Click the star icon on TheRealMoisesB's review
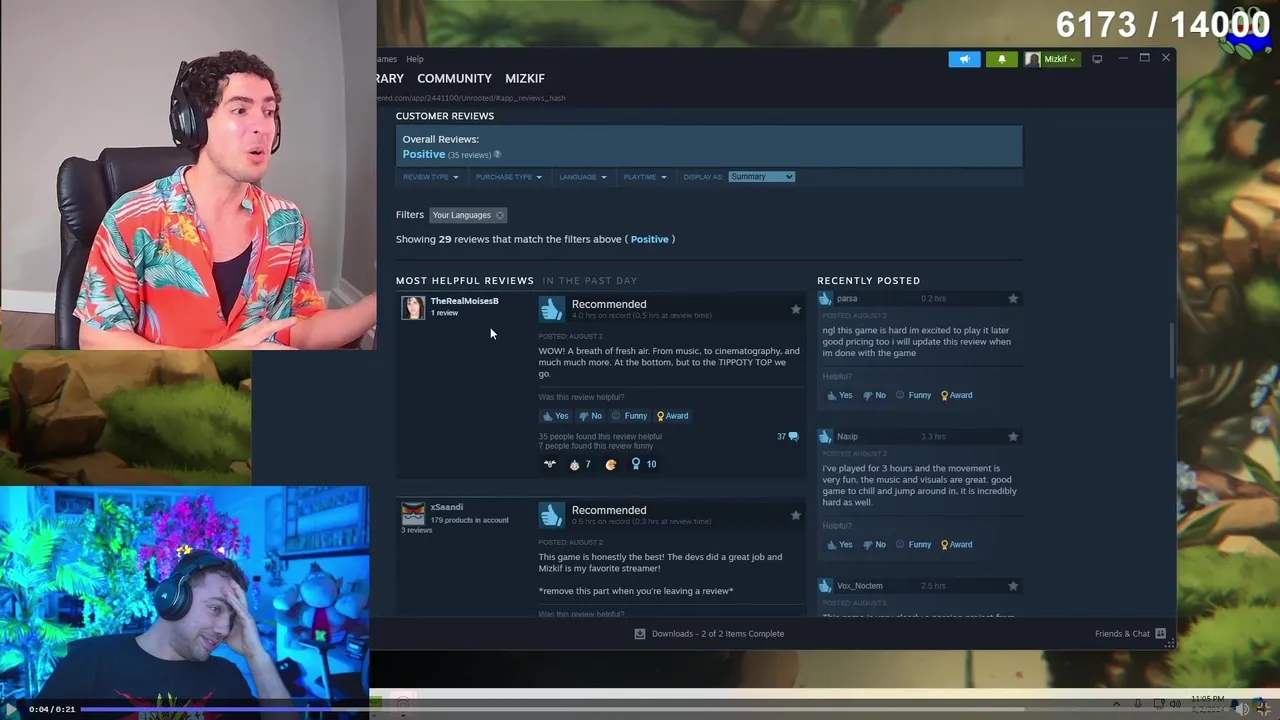The height and width of the screenshot is (720, 1280). [x=796, y=310]
